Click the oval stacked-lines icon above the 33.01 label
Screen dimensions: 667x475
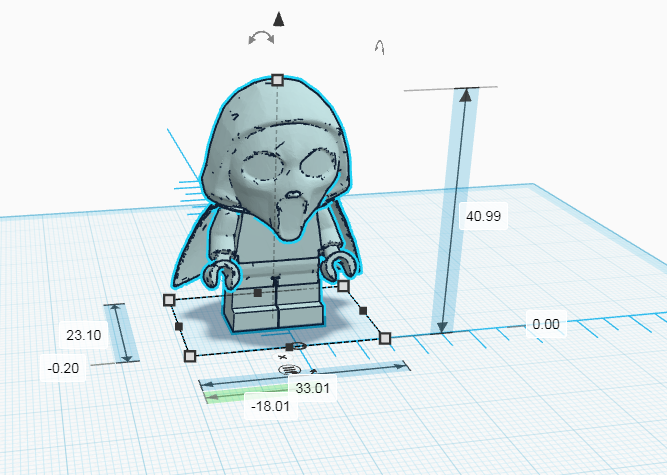coord(289,369)
